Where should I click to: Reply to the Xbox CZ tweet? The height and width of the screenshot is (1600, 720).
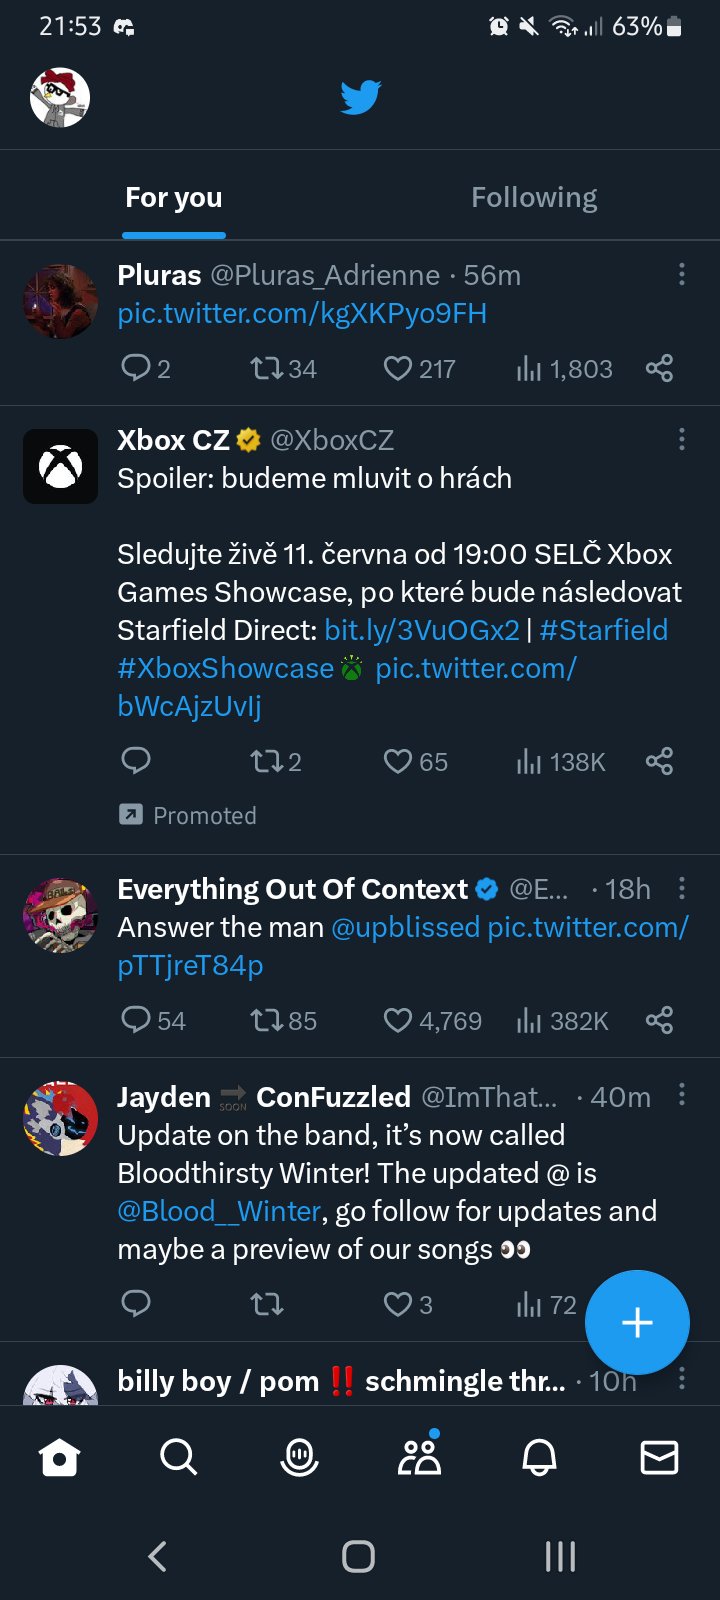tap(136, 761)
